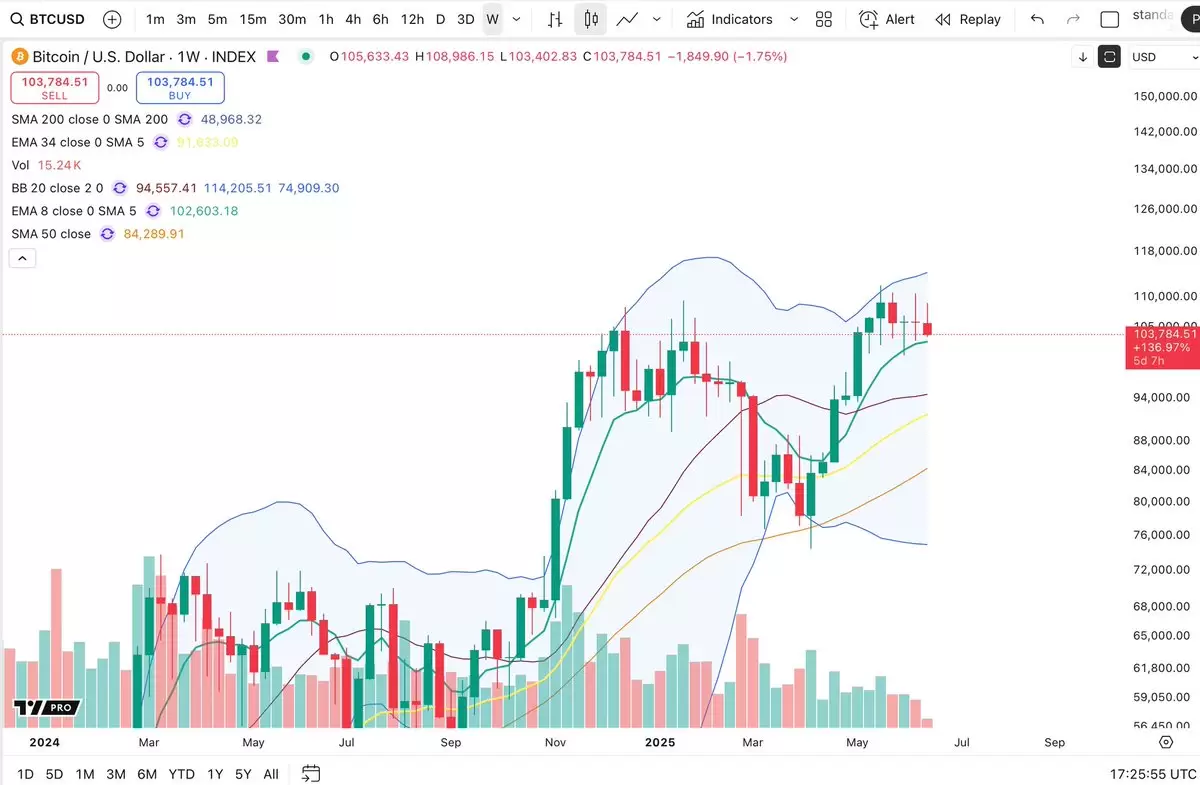
Task: Set the date range to 1Y
Action: [215, 774]
